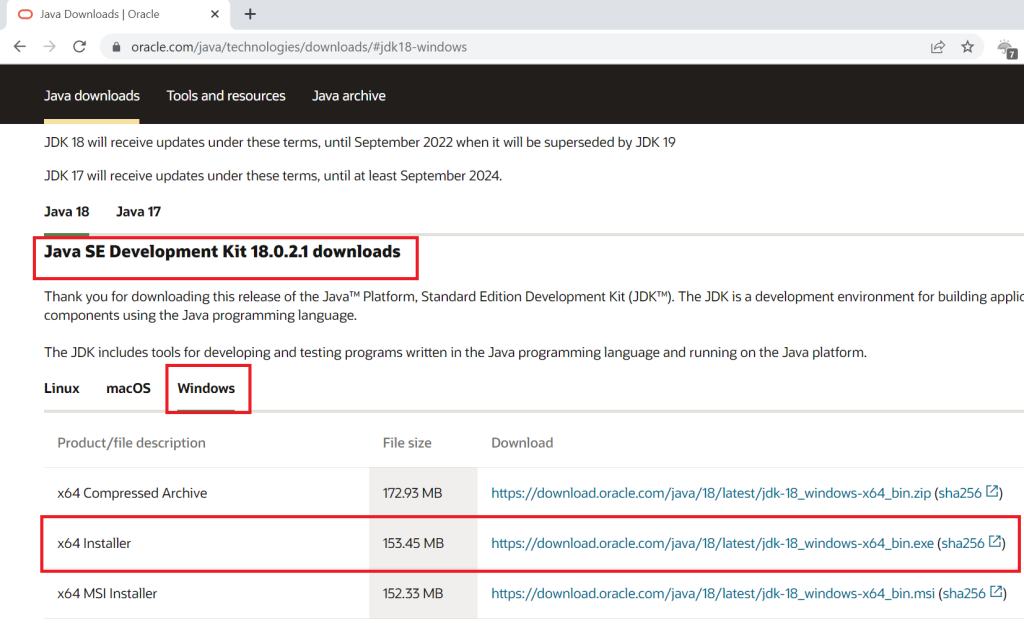Click the x64 MSI Installer .msi link

tap(712, 593)
